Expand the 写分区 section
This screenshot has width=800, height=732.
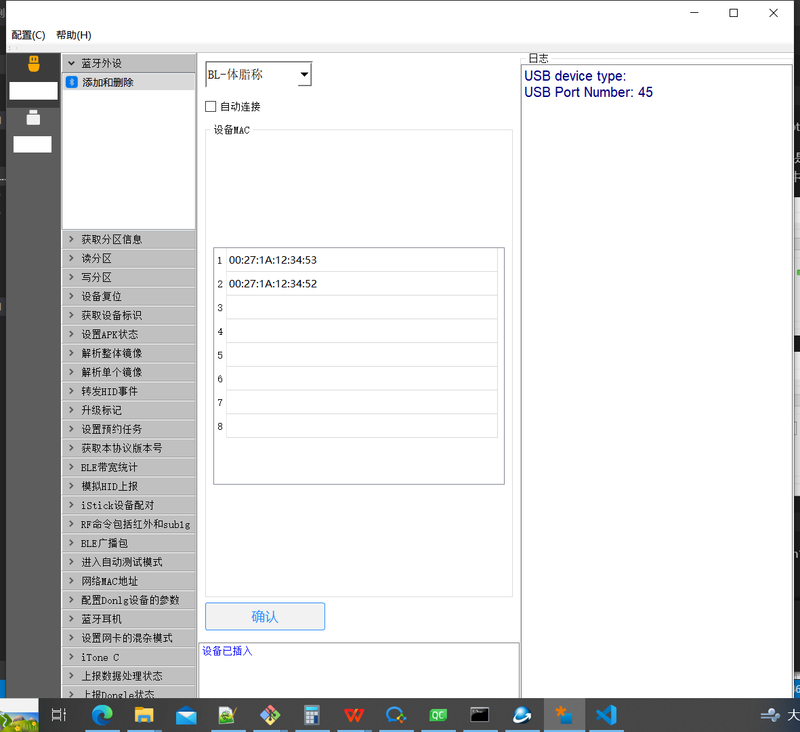(x=129, y=277)
